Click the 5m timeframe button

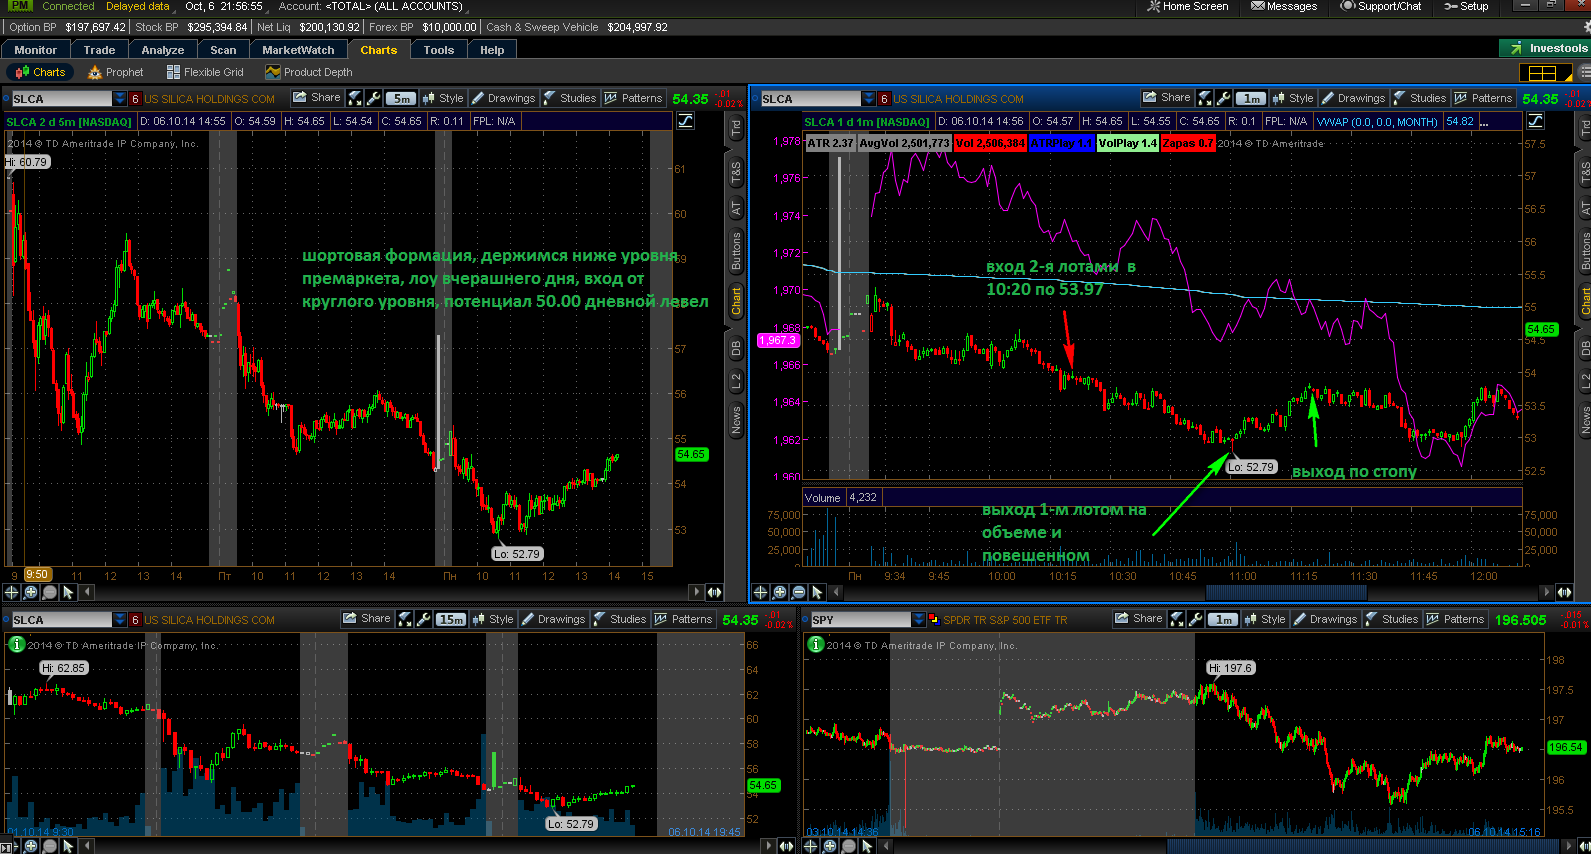point(401,98)
